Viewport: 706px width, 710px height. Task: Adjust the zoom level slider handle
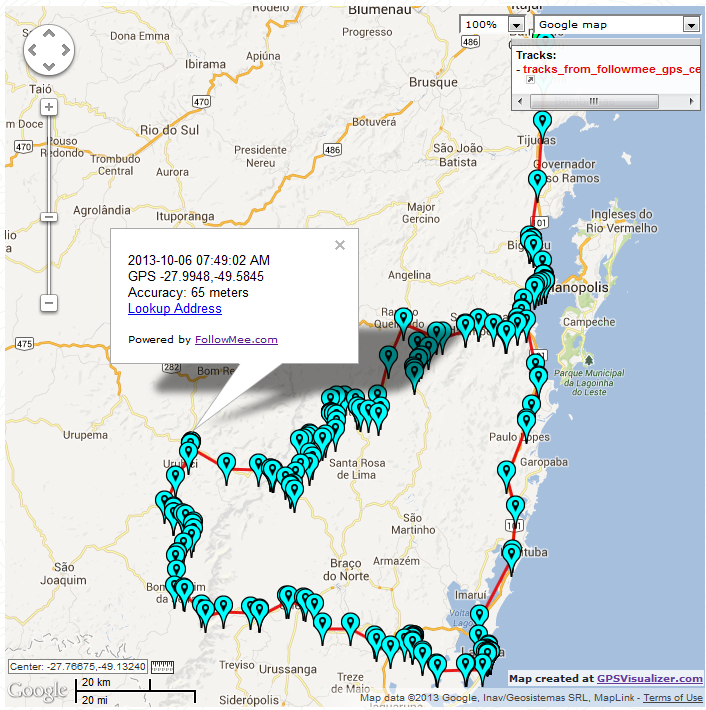click(49, 217)
